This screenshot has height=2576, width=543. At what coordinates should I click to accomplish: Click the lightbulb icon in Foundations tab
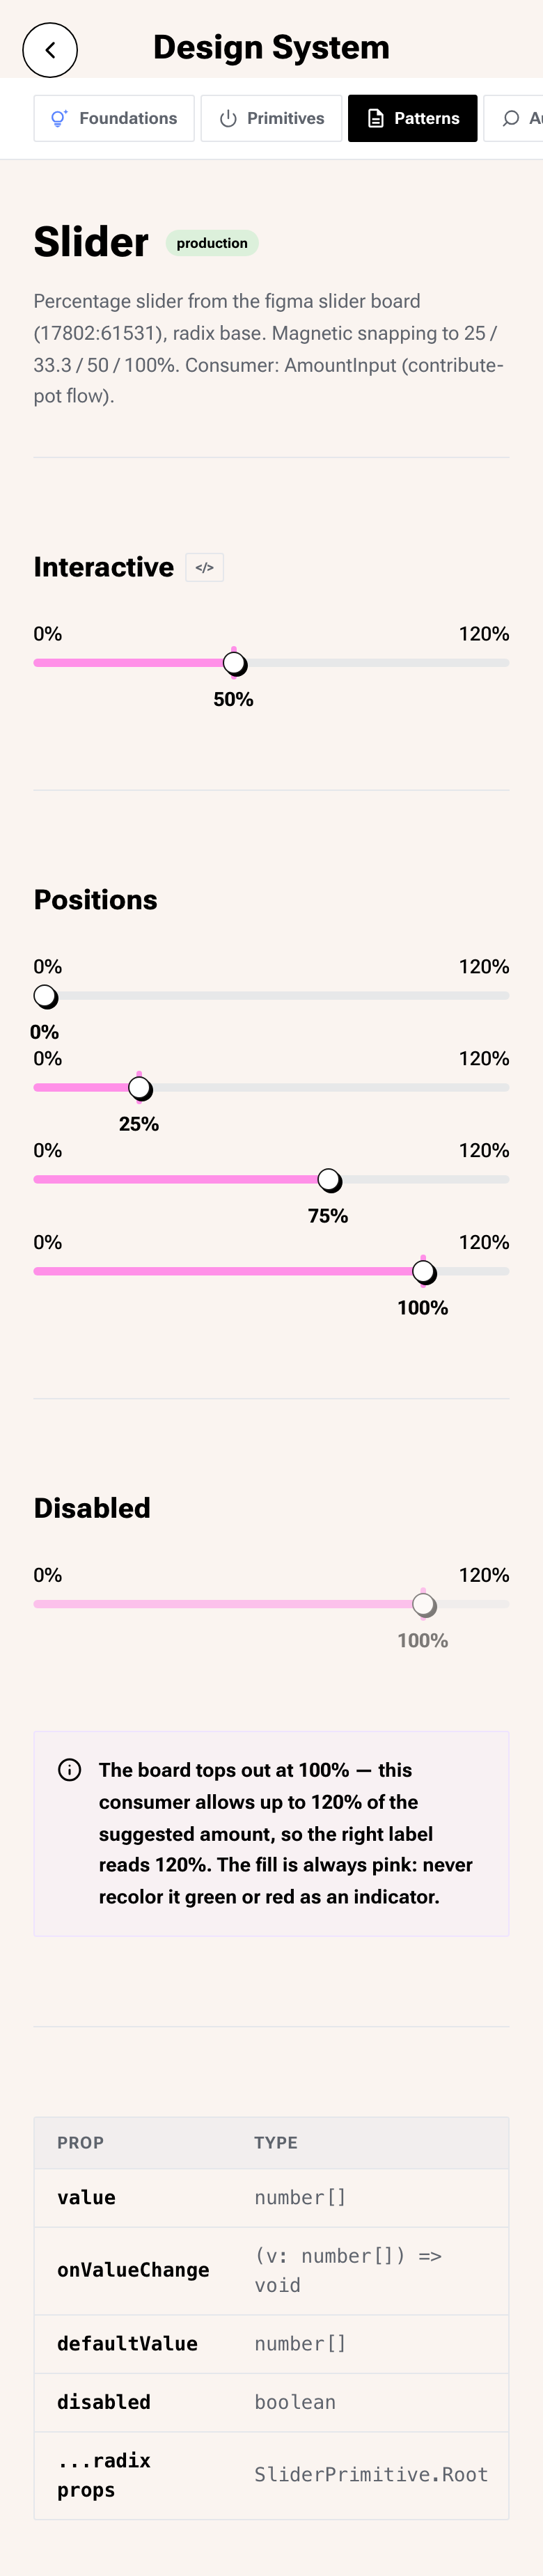point(59,118)
